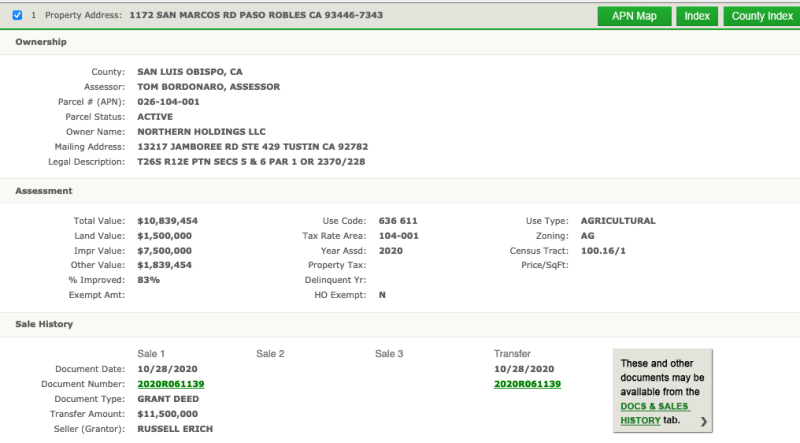This screenshot has height=443, width=800.
Task: Select total value $10,839,454
Action: [x=167, y=221]
